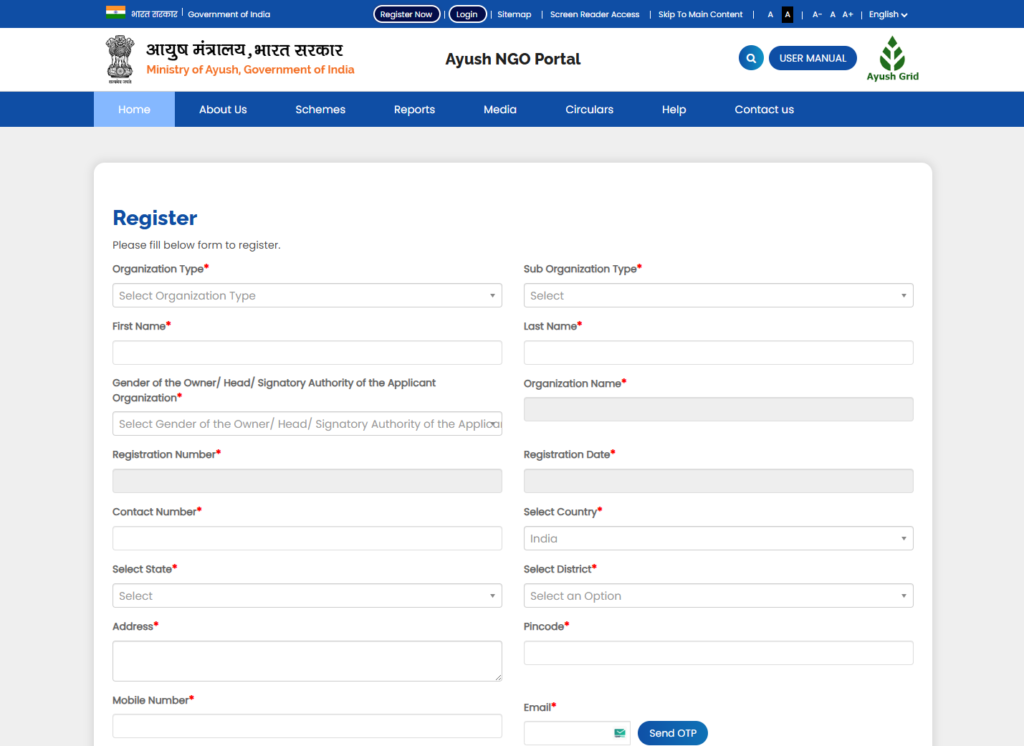Go to the Circulars menu item
Viewport: 1024px width, 746px height.
[x=589, y=110]
